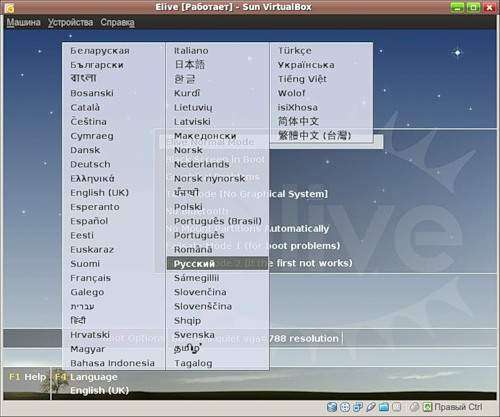Select Polski language
The width and height of the screenshot is (500, 417).
coord(188,207)
